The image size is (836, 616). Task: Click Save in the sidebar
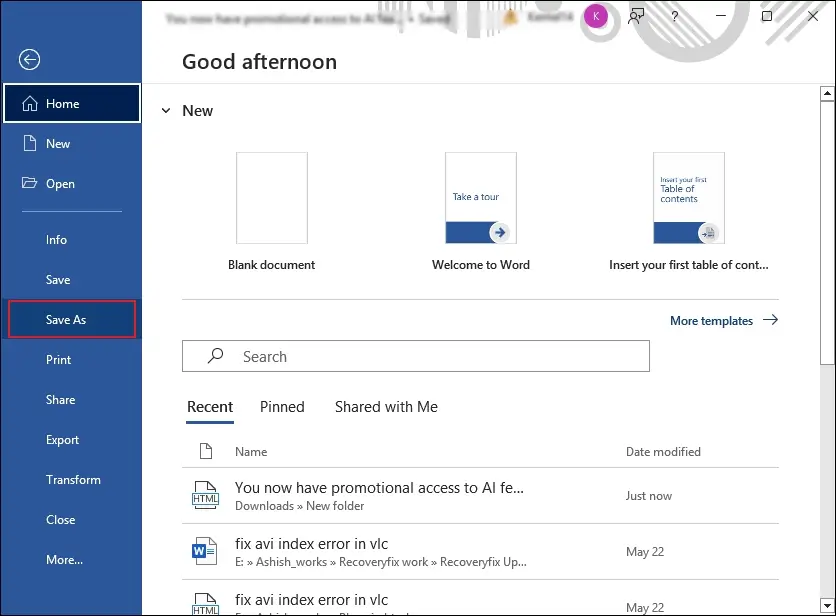(71, 279)
